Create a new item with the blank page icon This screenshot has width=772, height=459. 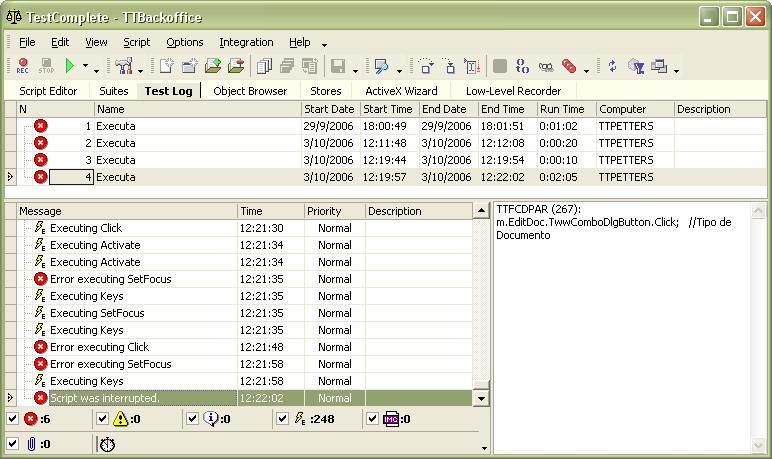click(166, 66)
